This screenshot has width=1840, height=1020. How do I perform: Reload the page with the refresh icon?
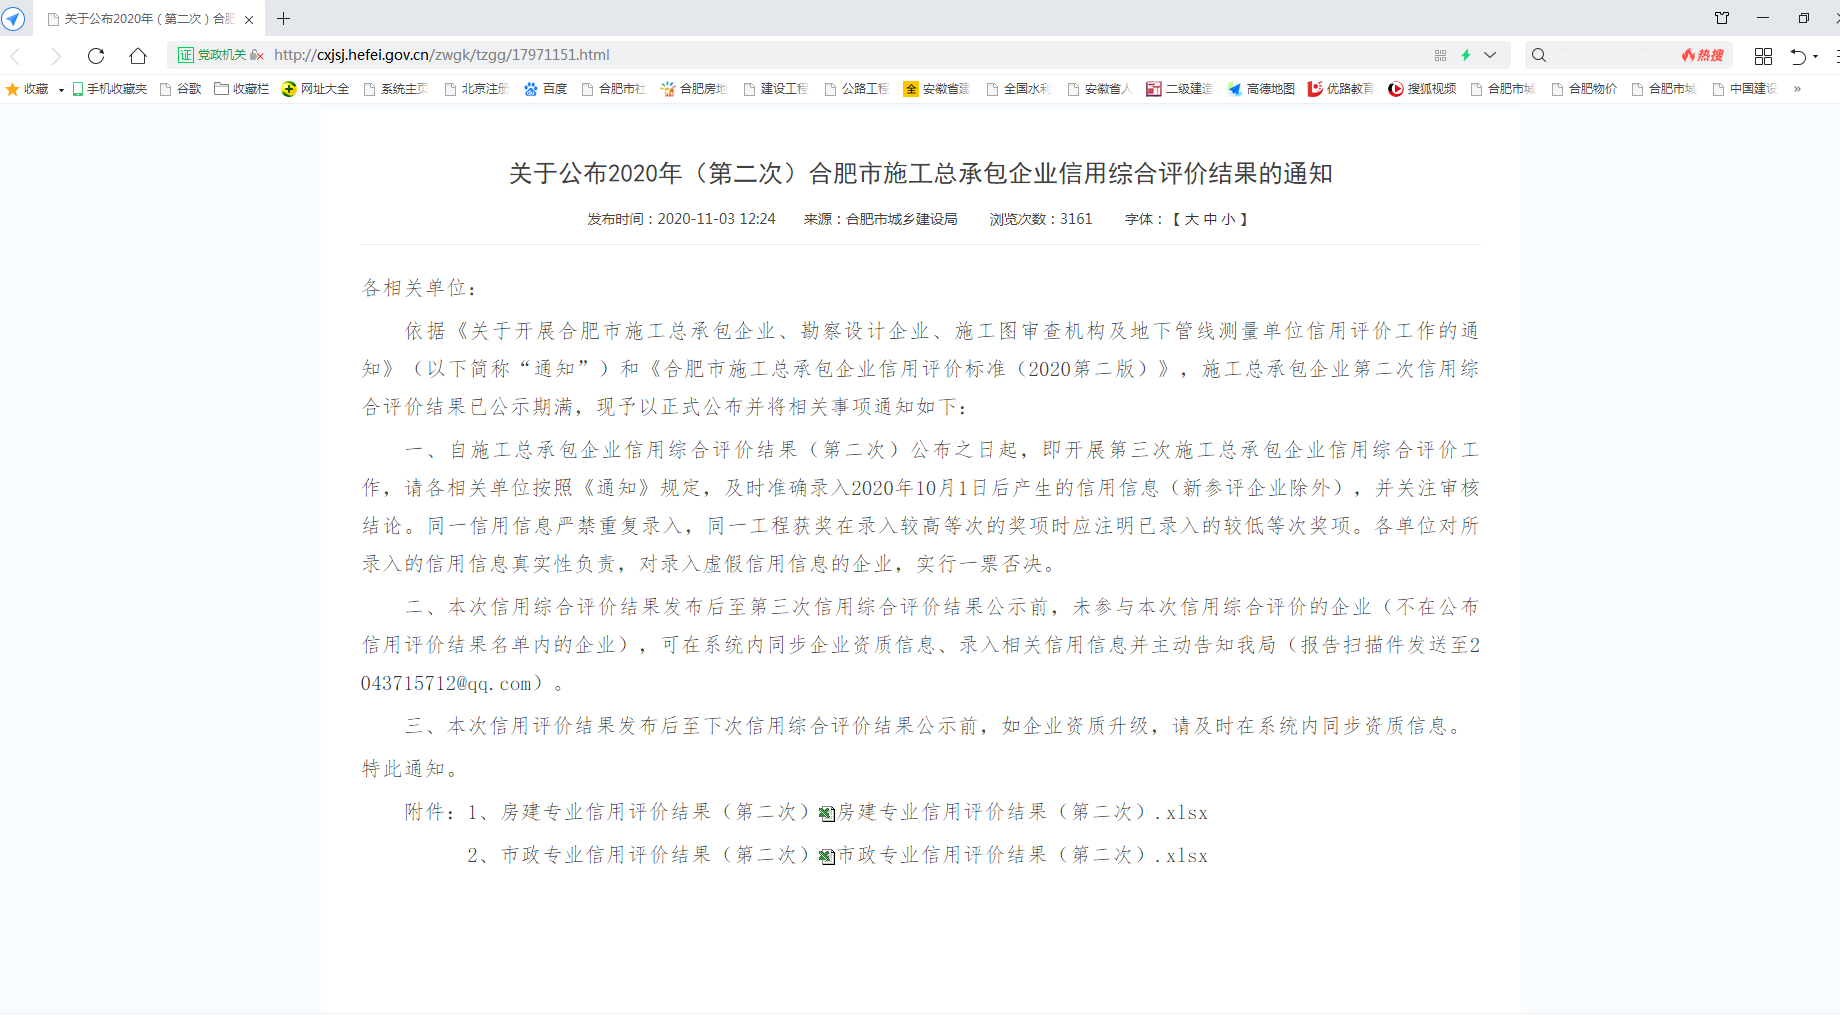[96, 56]
